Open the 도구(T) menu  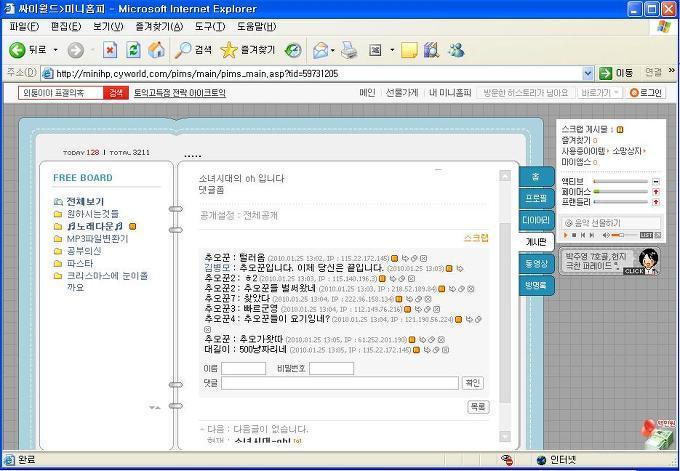tap(210, 27)
